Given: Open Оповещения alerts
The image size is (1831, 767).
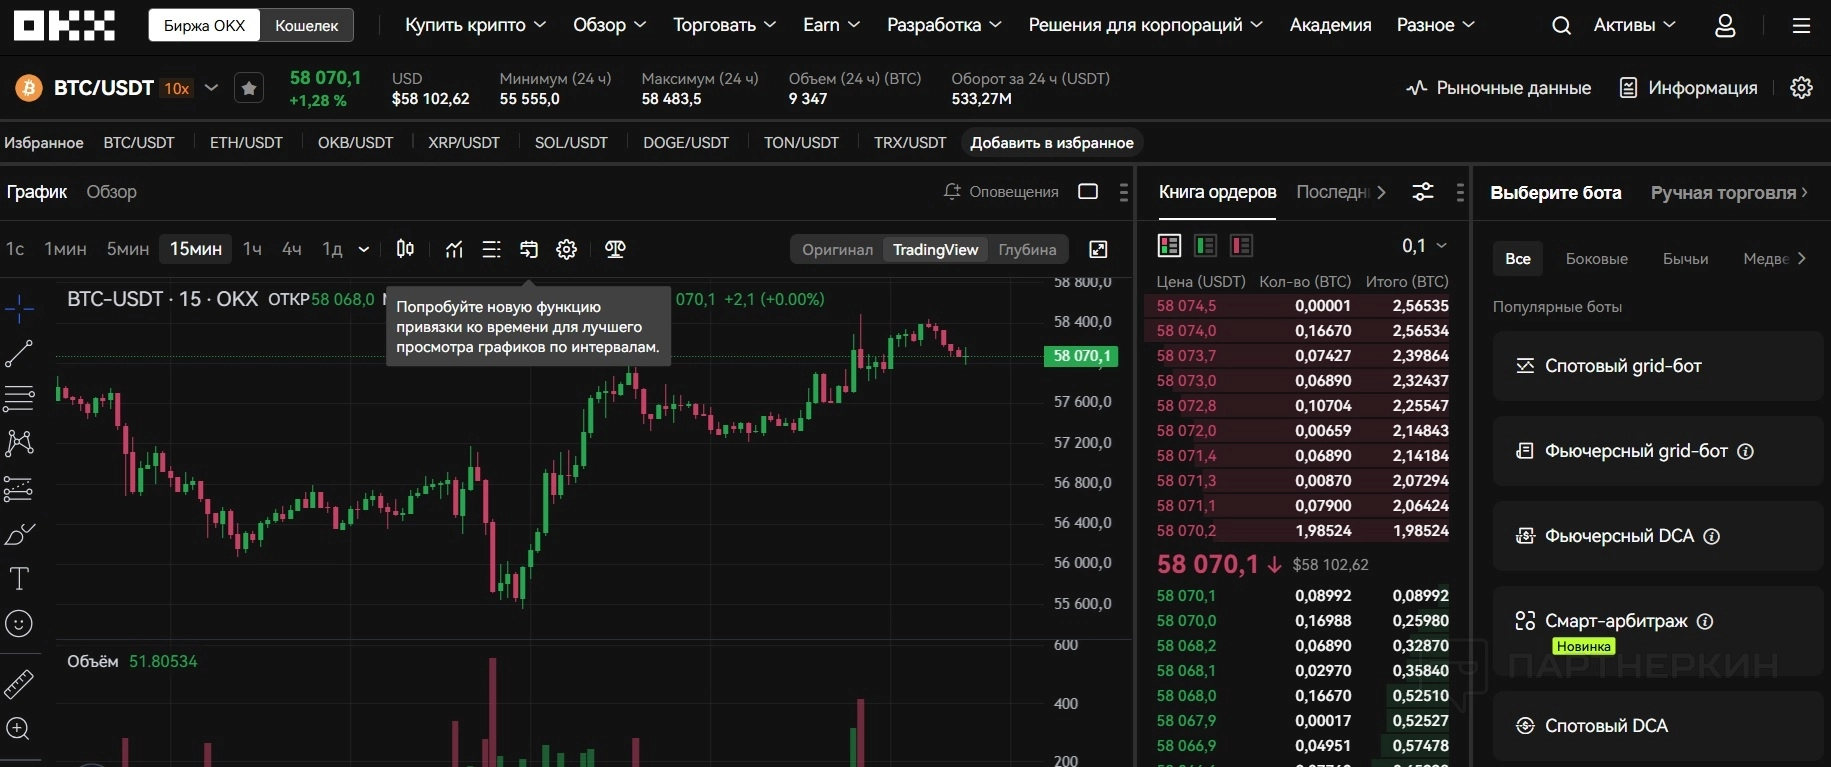Looking at the screenshot, I should (x=1001, y=191).
